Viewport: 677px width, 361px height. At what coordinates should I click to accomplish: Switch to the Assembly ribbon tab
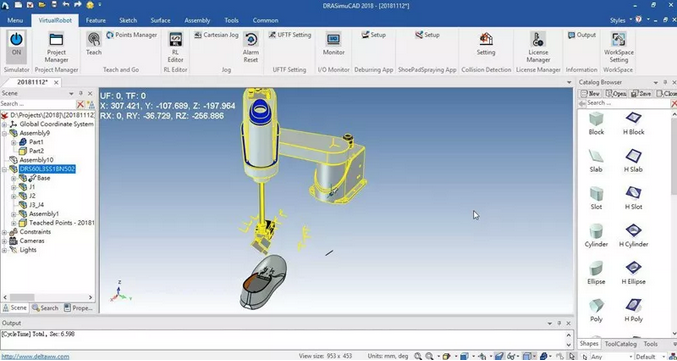coord(197,20)
